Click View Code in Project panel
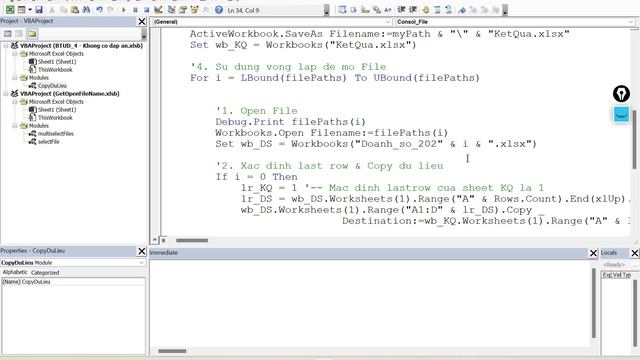This screenshot has width=640, height=360. (7, 34)
